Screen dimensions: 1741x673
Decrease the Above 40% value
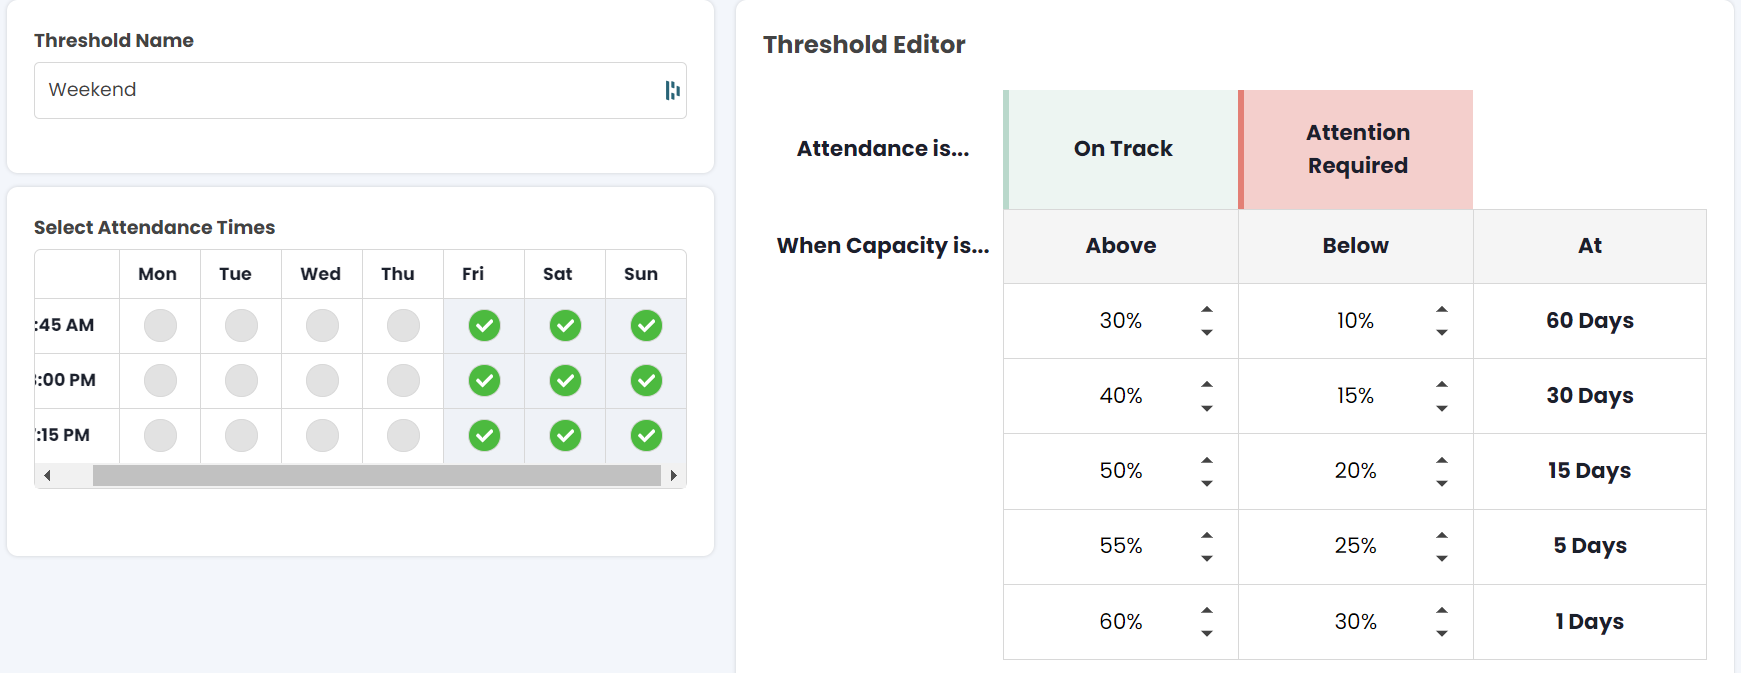(x=1207, y=408)
